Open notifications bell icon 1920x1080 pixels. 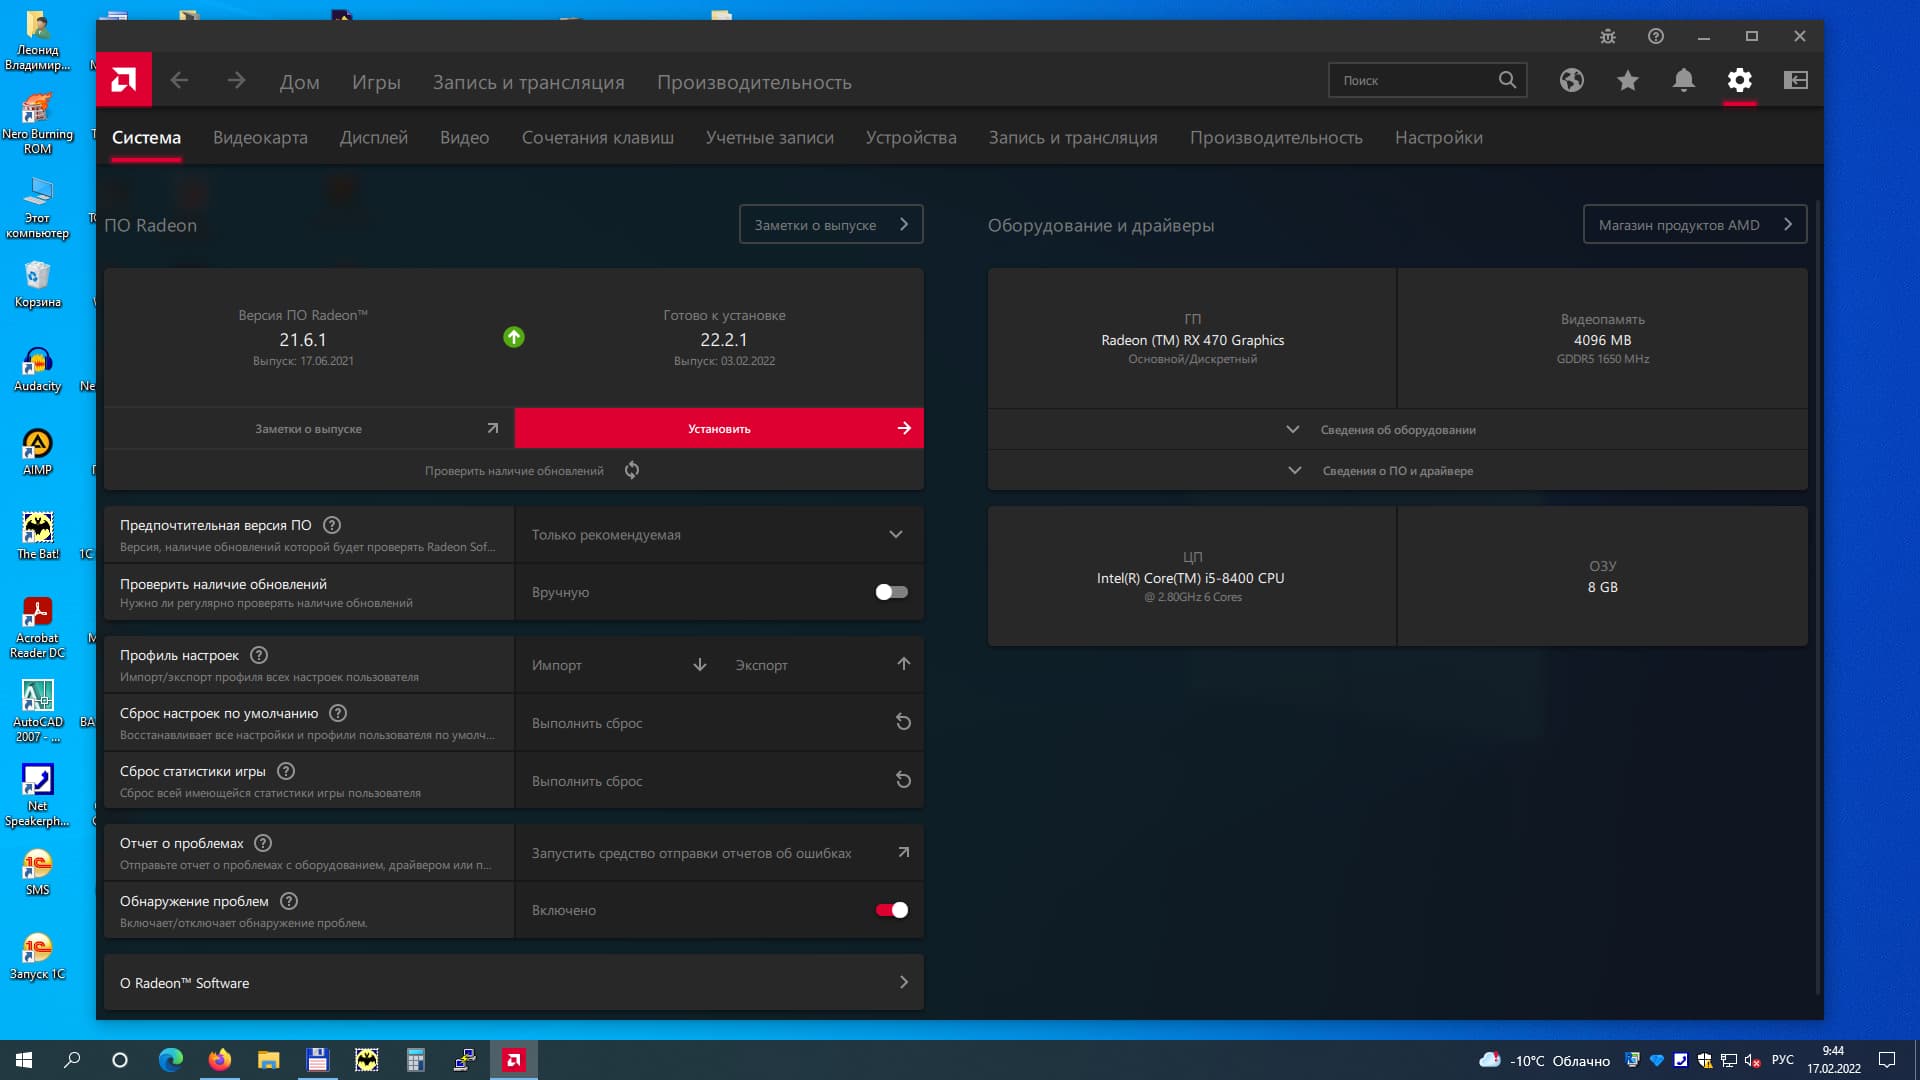pos(1684,80)
